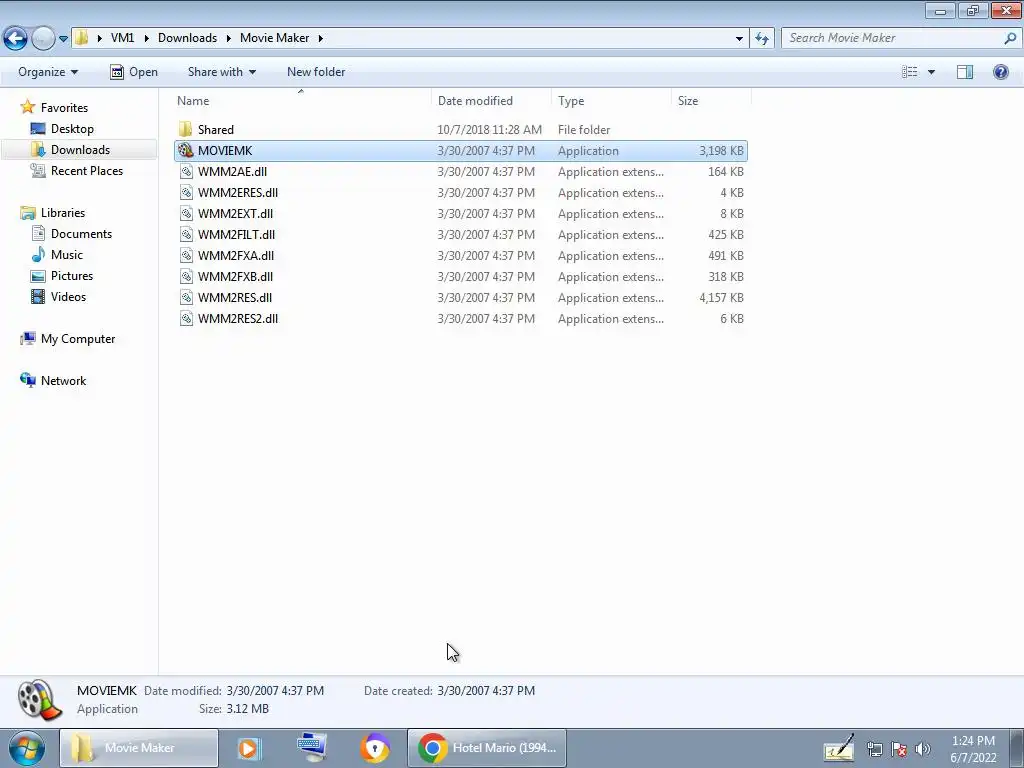Sort by the Date modified column header
Screen dimensions: 1024x768
coord(475,101)
